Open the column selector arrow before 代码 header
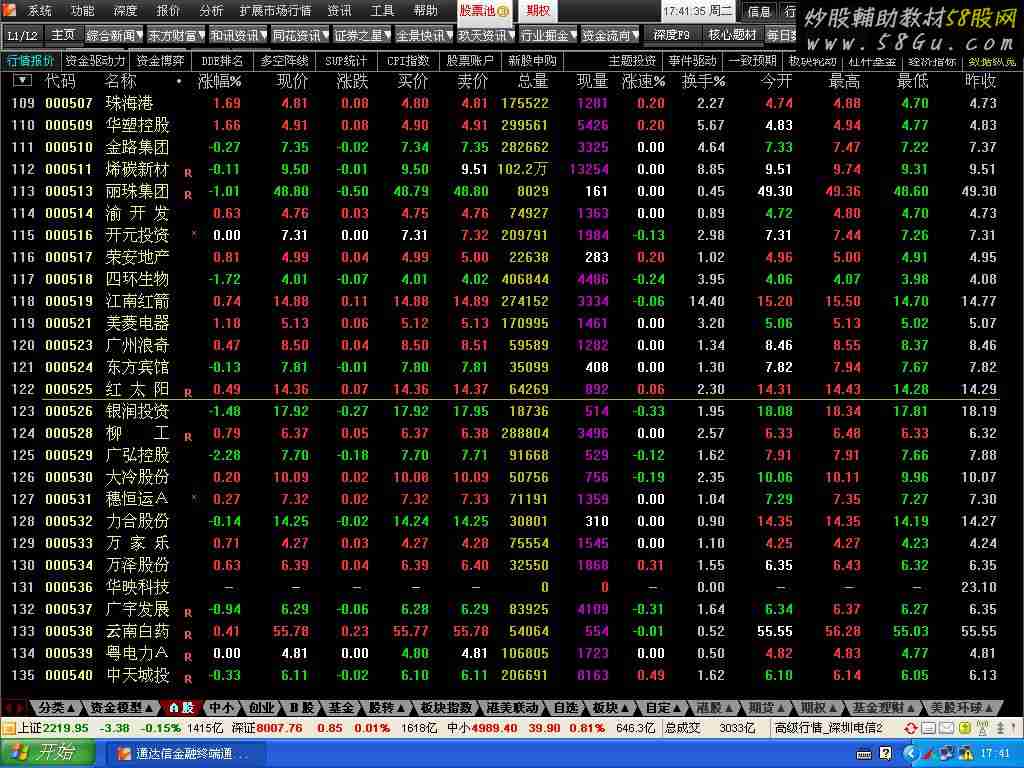Screen dimensions: 1024x768 (x=22, y=80)
